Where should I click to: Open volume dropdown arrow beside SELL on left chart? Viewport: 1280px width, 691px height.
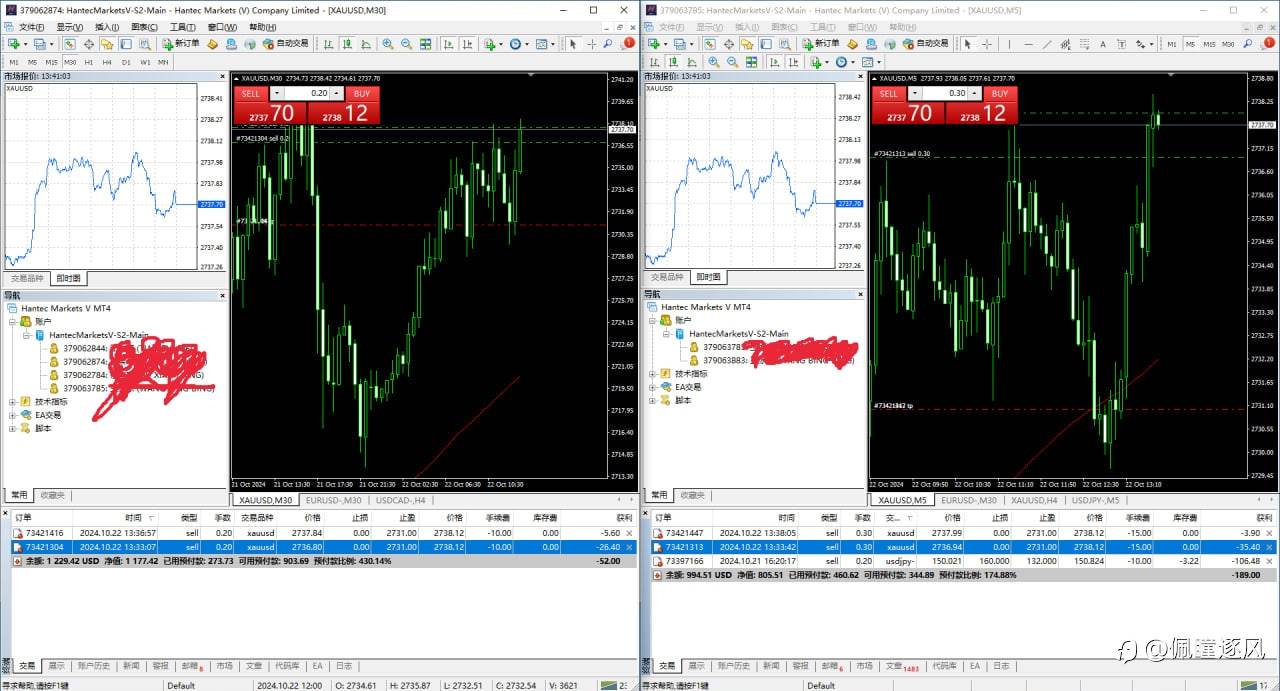coord(276,93)
